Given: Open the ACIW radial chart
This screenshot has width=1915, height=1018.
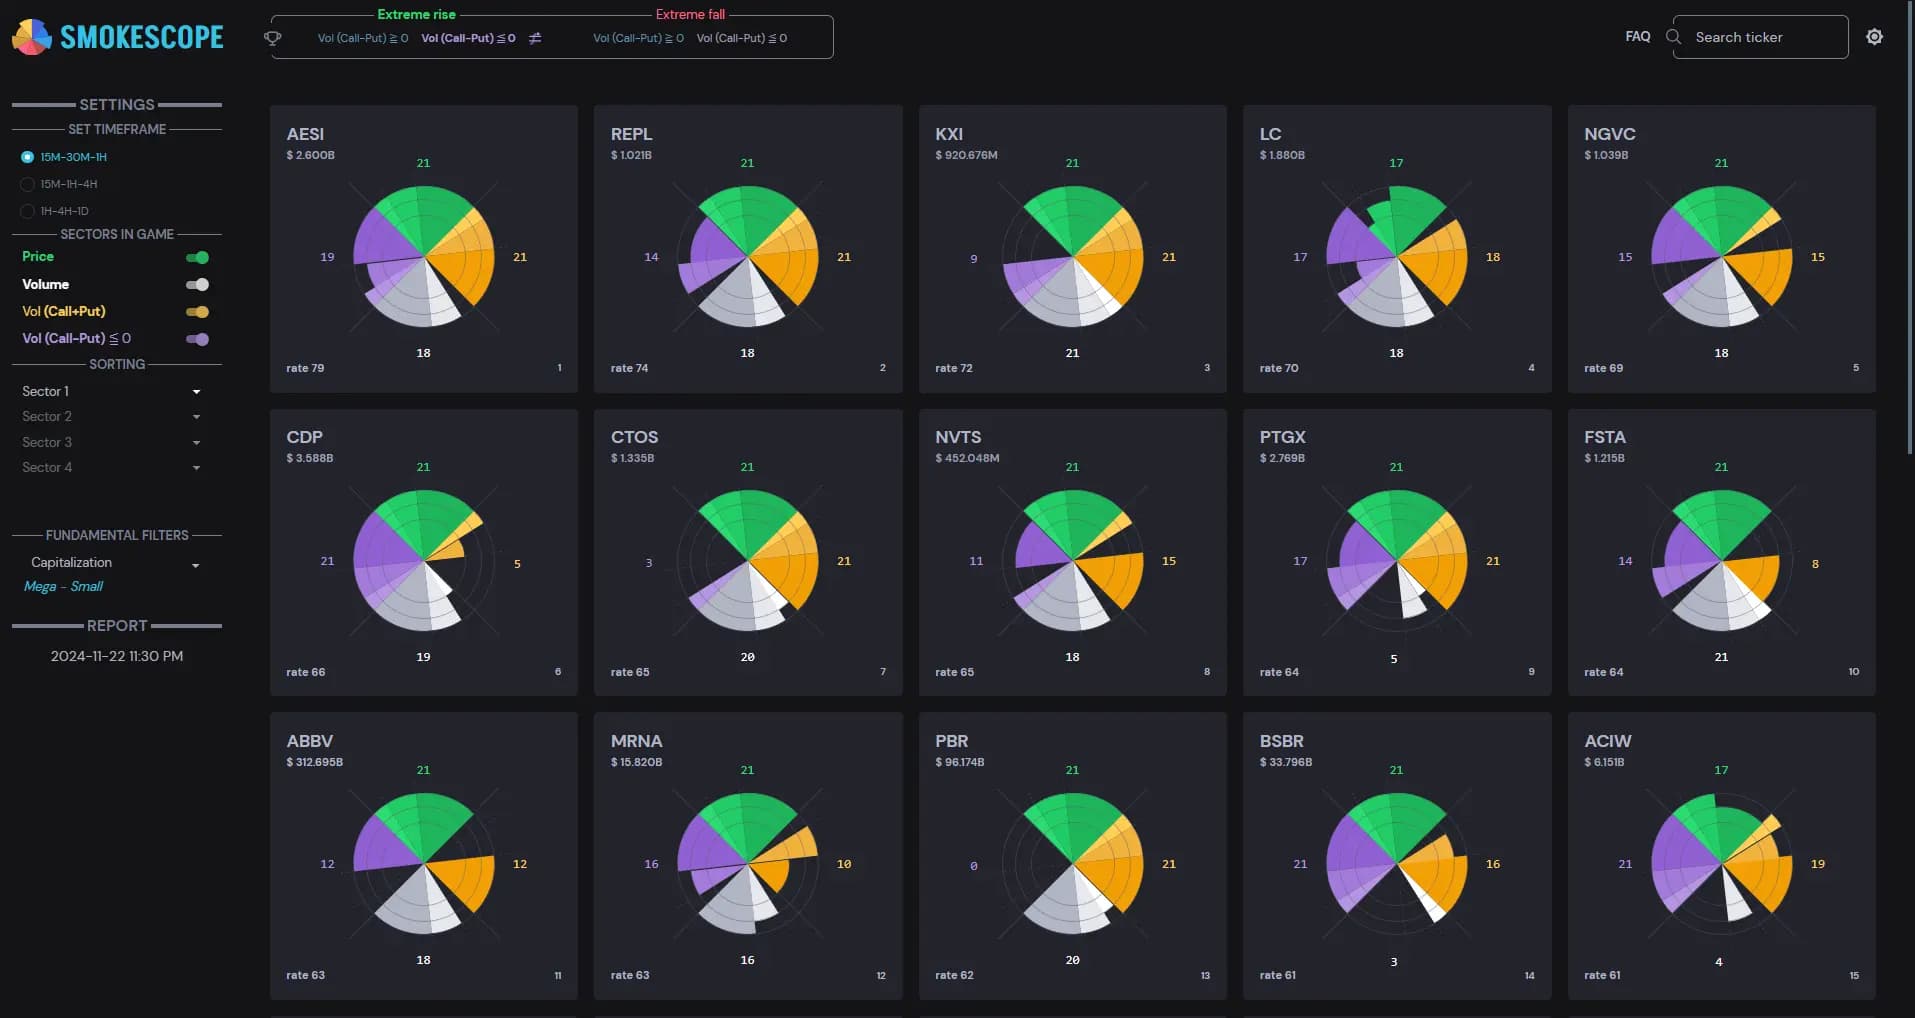Looking at the screenshot, I should pyautogui.click(x=1722, y=864).
